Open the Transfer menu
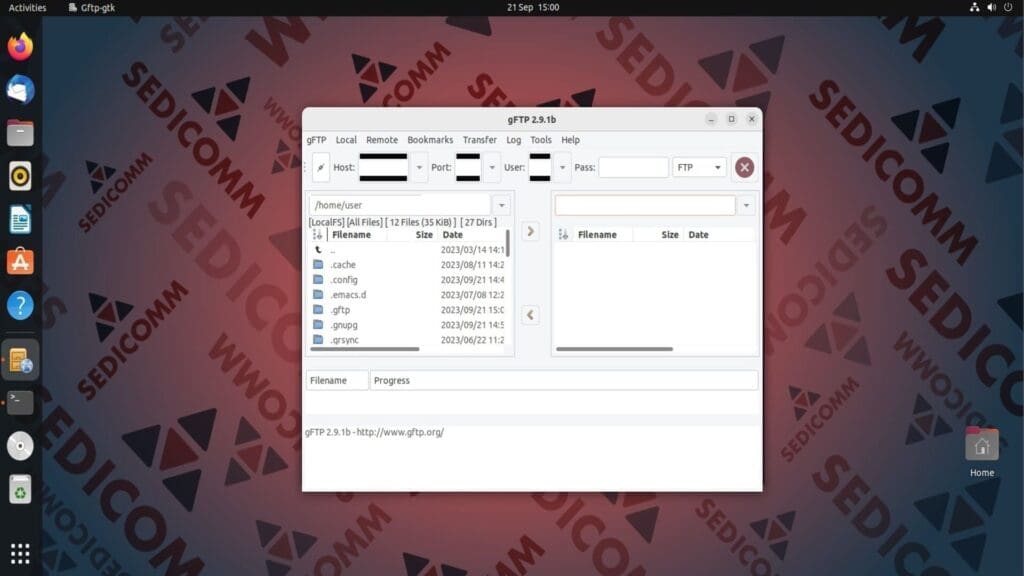This screenshot has height=576, width=1024. point(479,140)
